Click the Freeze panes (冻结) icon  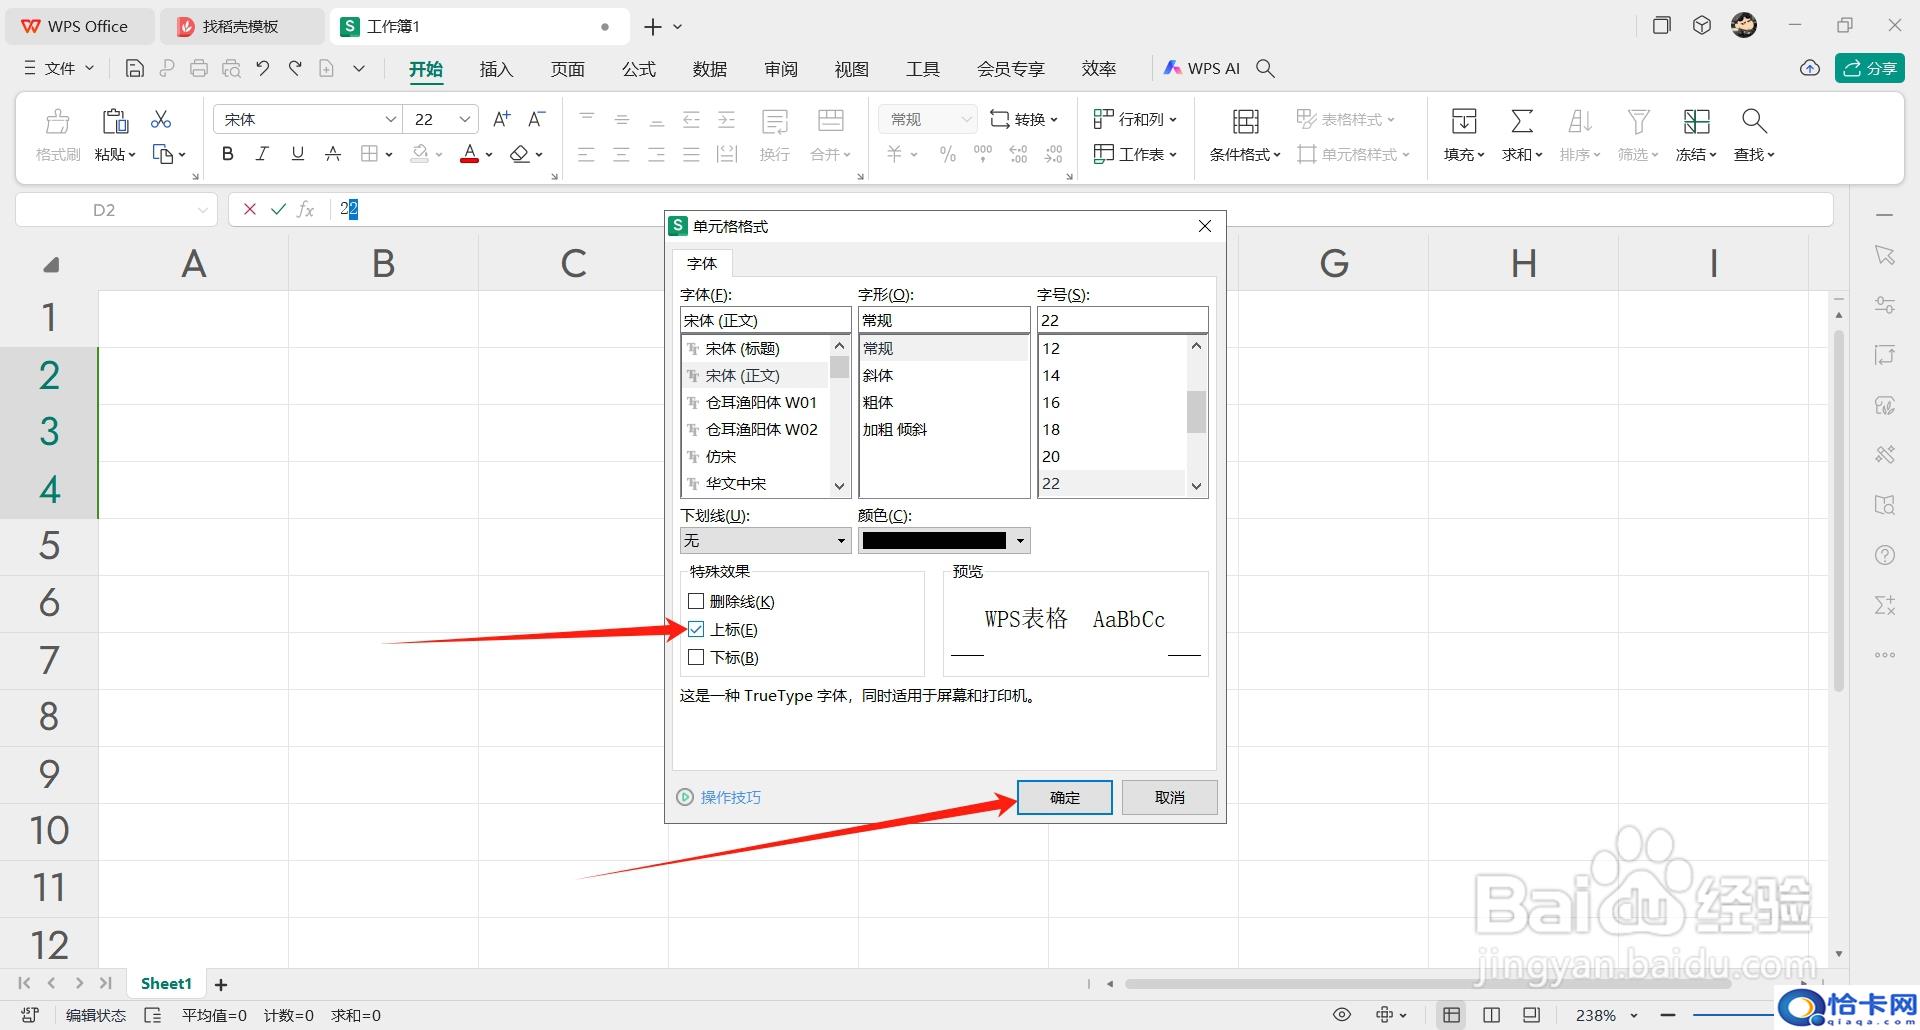(x=1696, y=122)
